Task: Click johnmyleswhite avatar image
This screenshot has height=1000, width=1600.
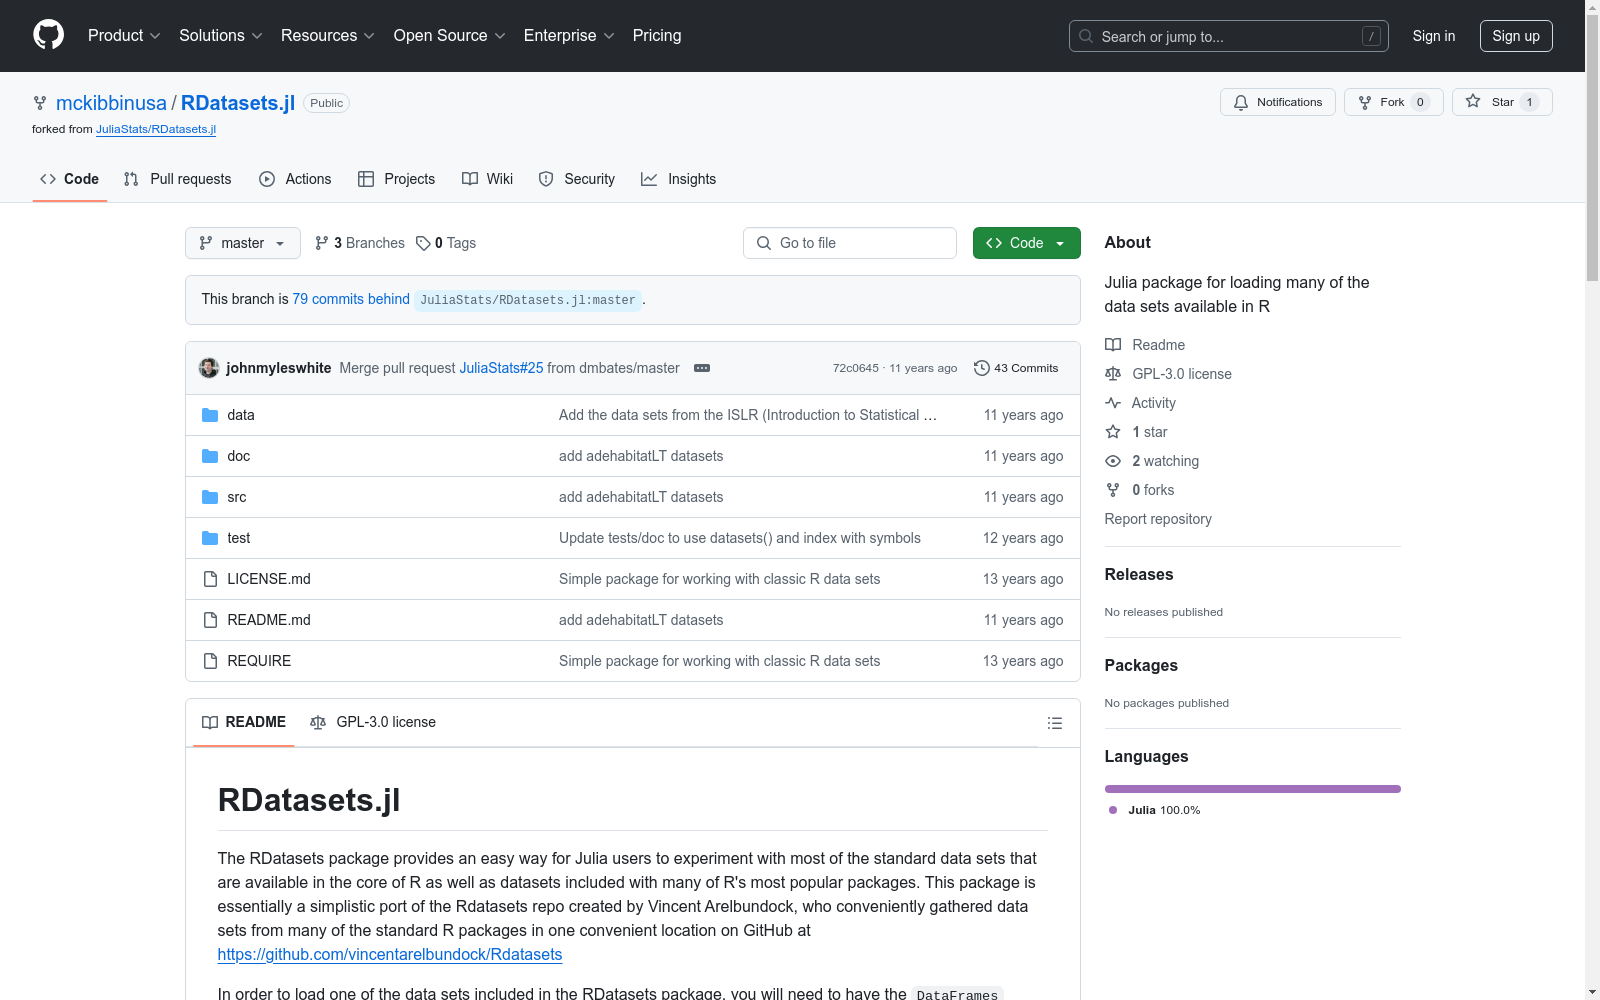Action: [x=209, y=368]
